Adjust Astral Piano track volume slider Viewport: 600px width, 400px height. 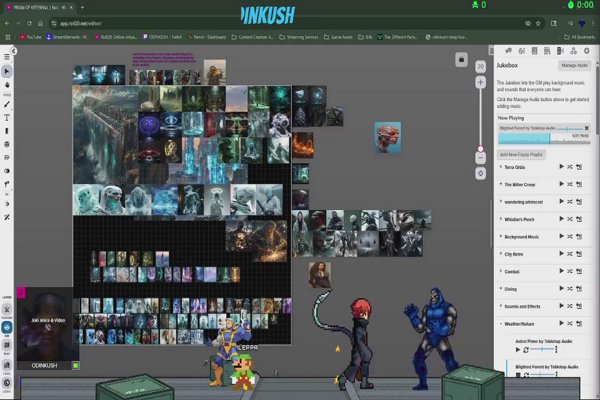click(541, 349)
